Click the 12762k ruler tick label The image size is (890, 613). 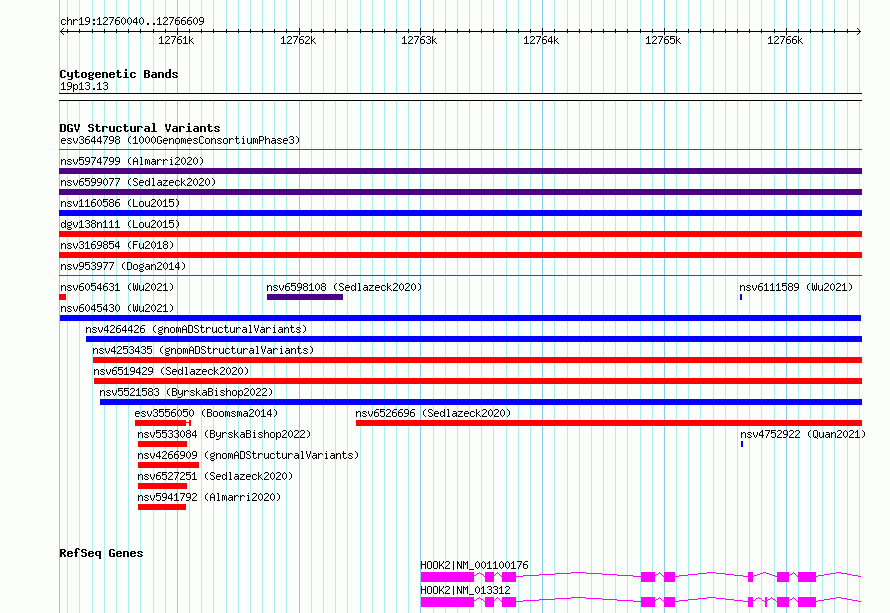[298, 40]
